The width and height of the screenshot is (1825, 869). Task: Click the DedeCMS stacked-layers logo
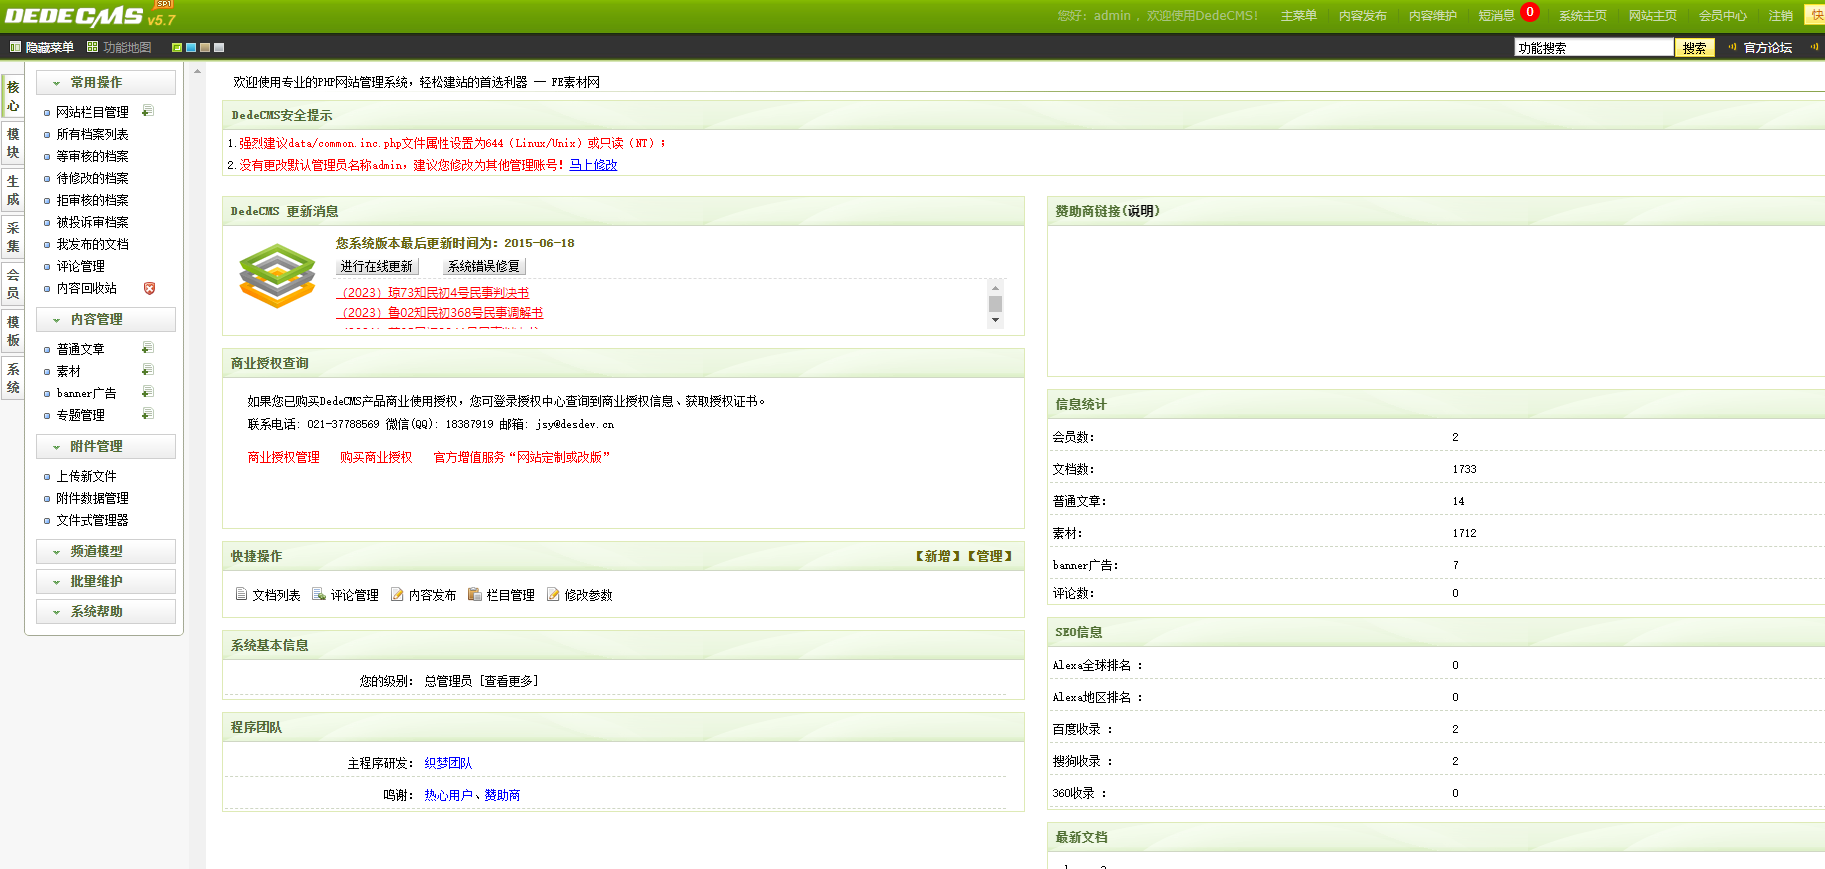point(277,276)
